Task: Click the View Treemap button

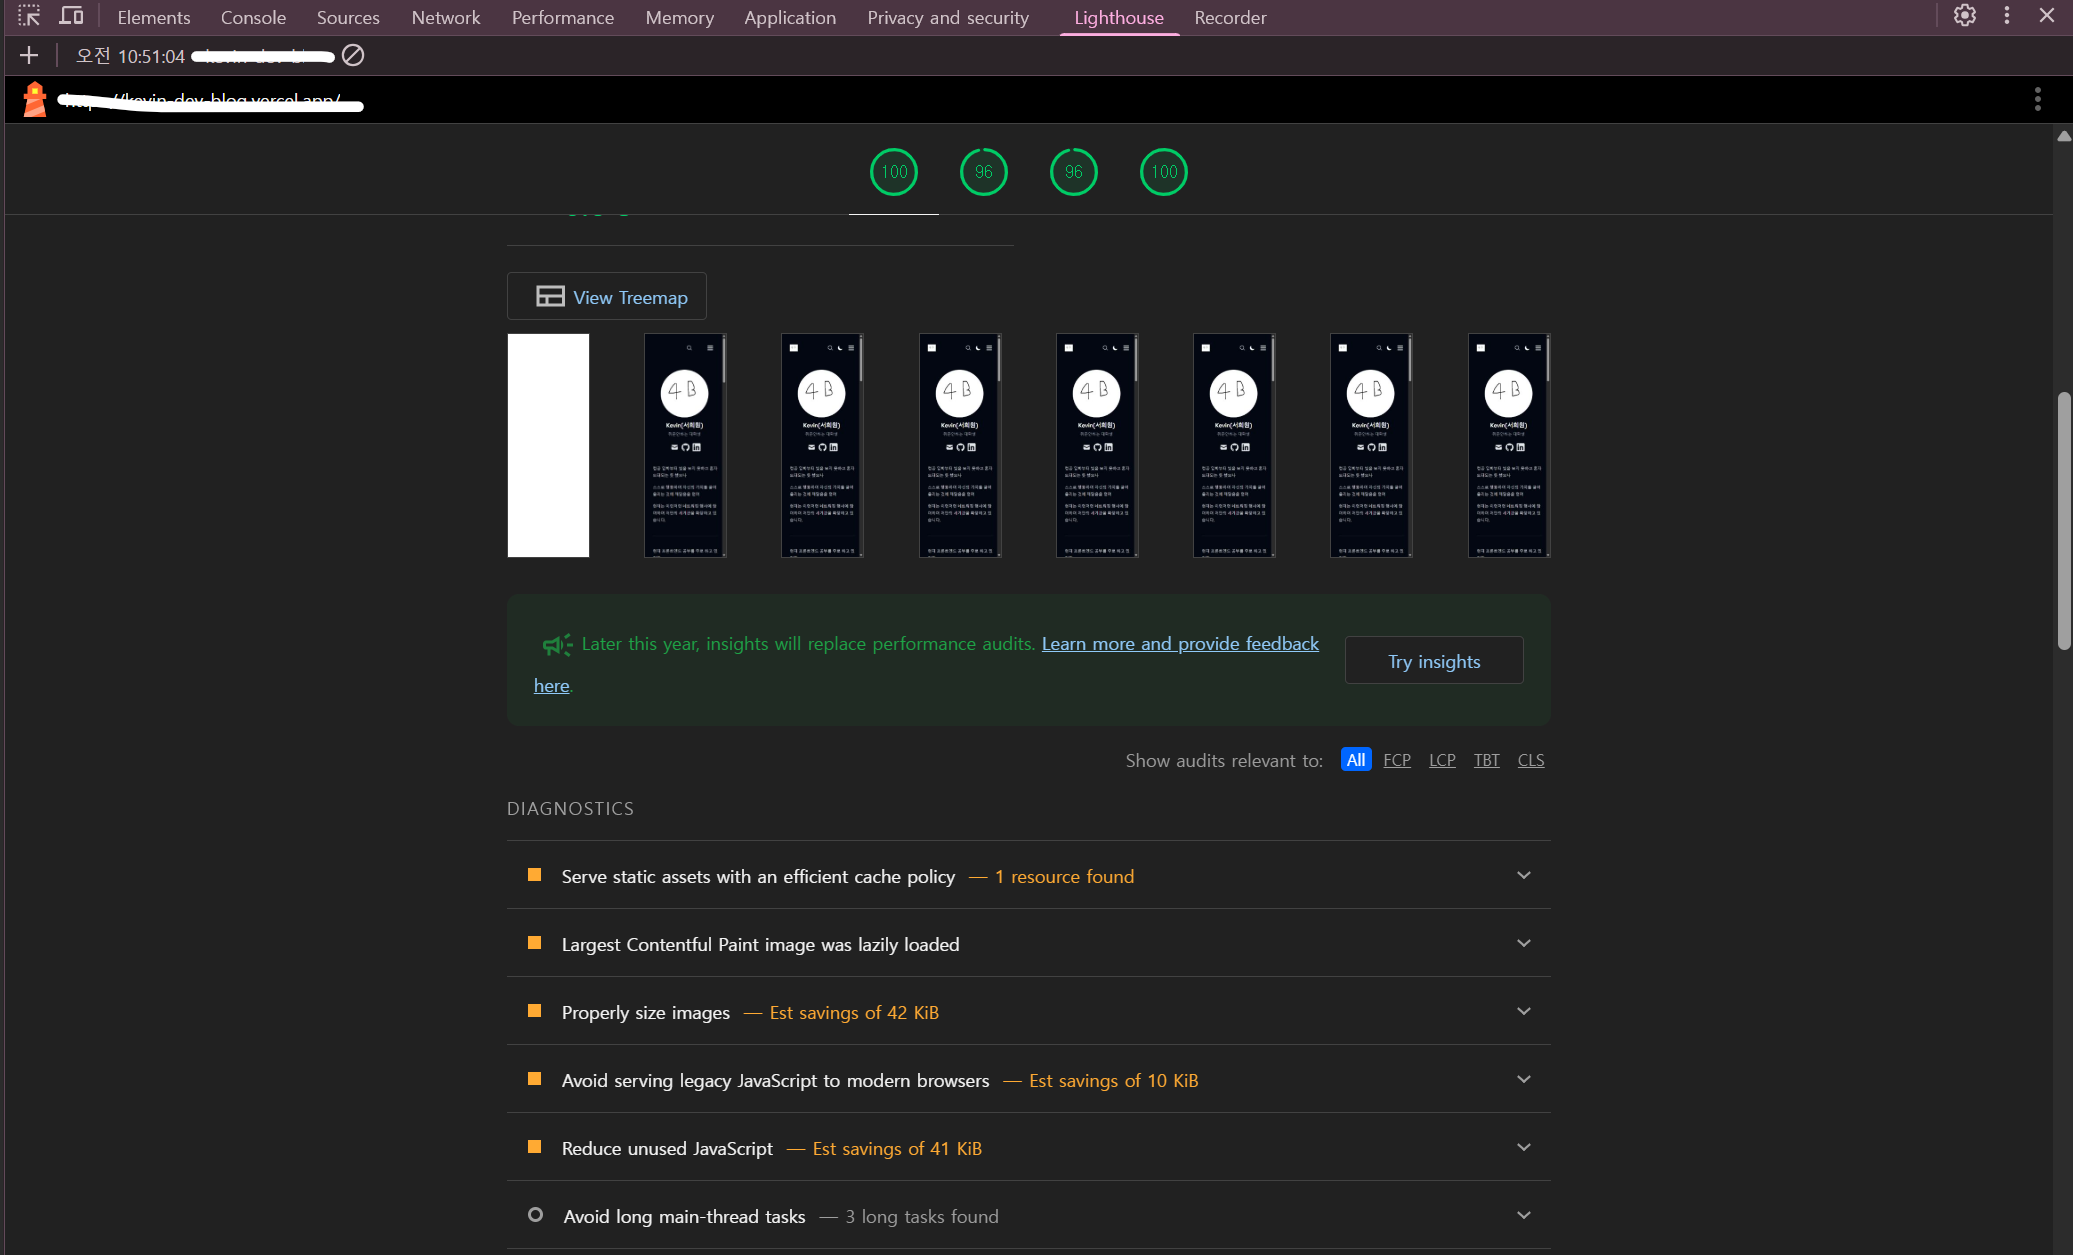Action: pyautogui.click(x=607, y=297)
